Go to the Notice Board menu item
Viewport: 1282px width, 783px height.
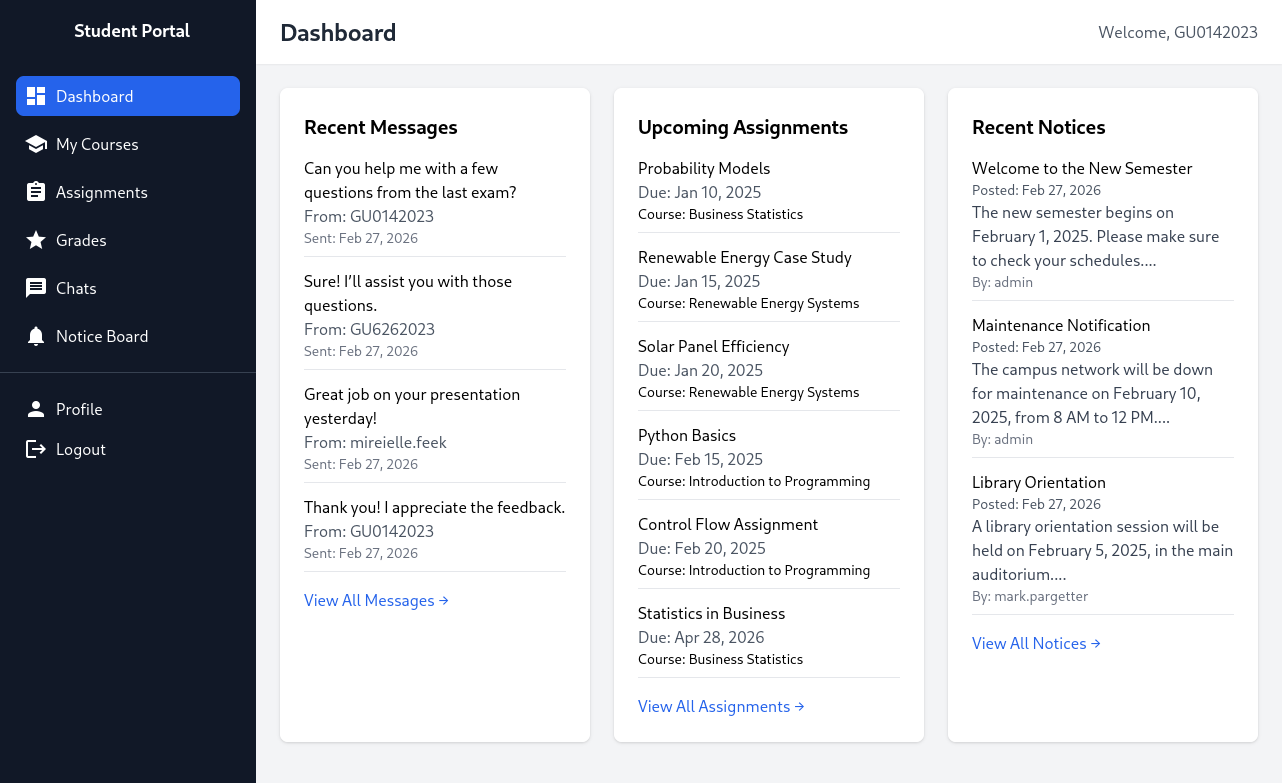(x=102, y=336)
